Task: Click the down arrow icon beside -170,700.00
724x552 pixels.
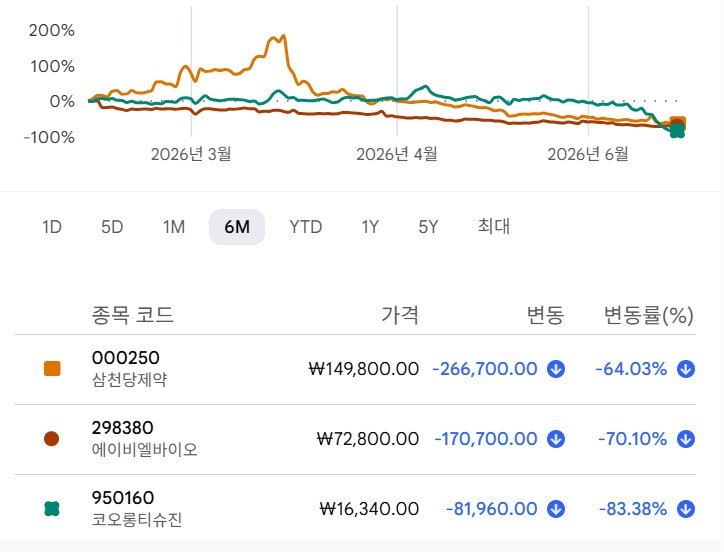Action: click(x=556, y=439)
